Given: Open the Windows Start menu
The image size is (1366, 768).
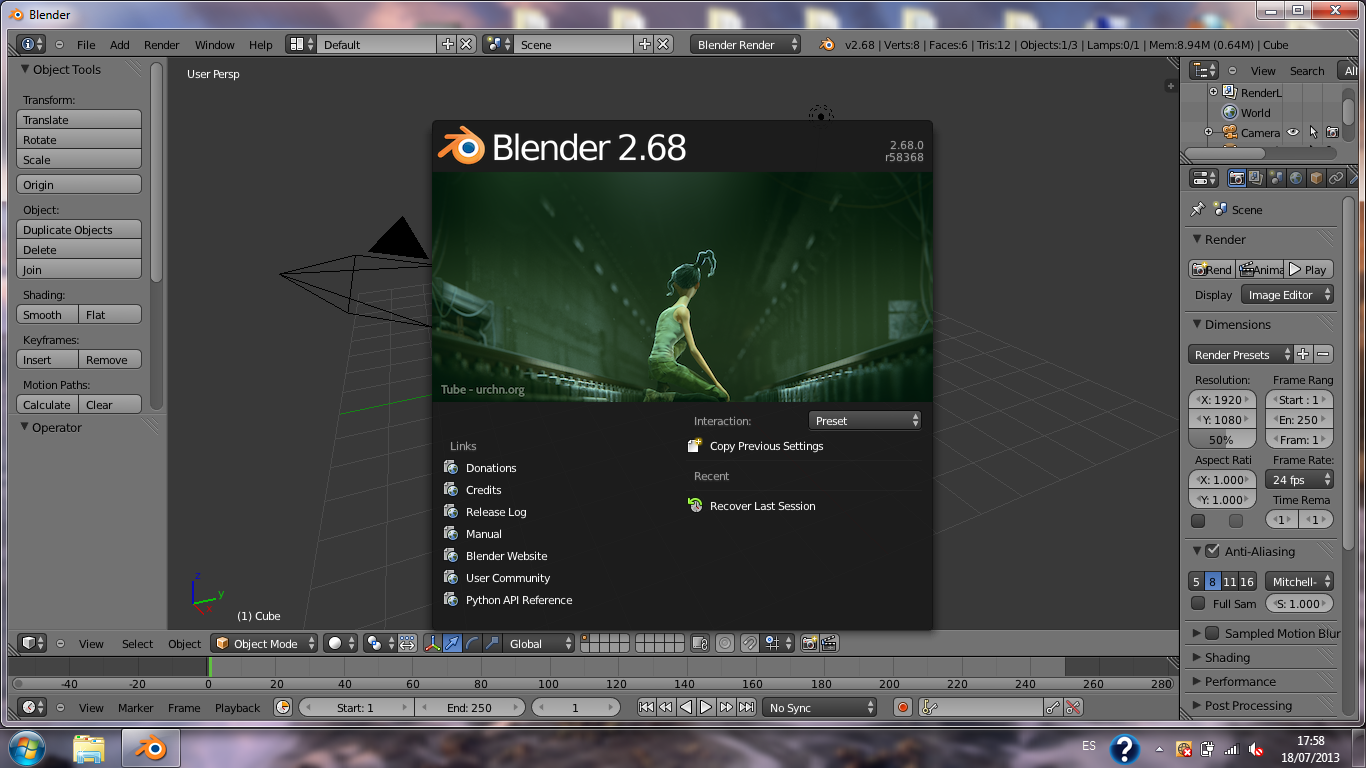Looking at the screenshot, I should pyautogui.click(x=26, y=748).
